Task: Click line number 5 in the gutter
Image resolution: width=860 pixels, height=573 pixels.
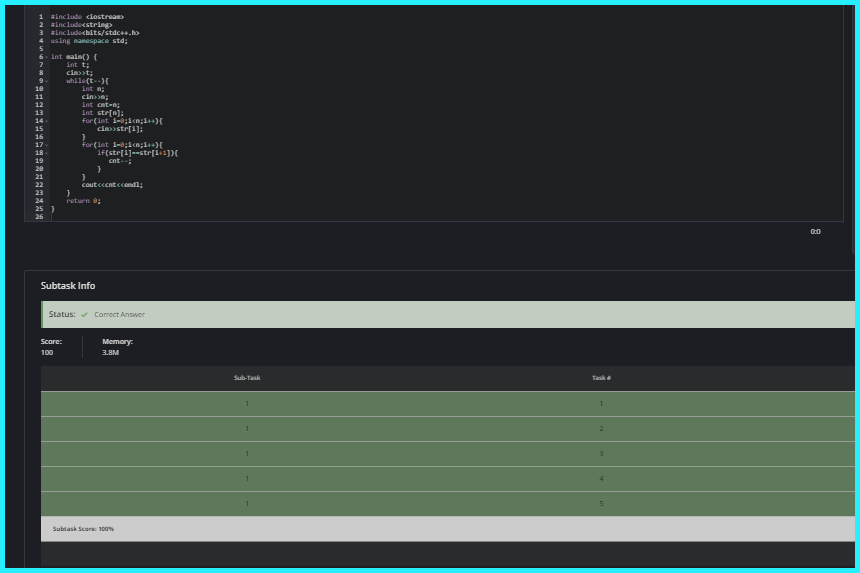Action: (41, 49)
